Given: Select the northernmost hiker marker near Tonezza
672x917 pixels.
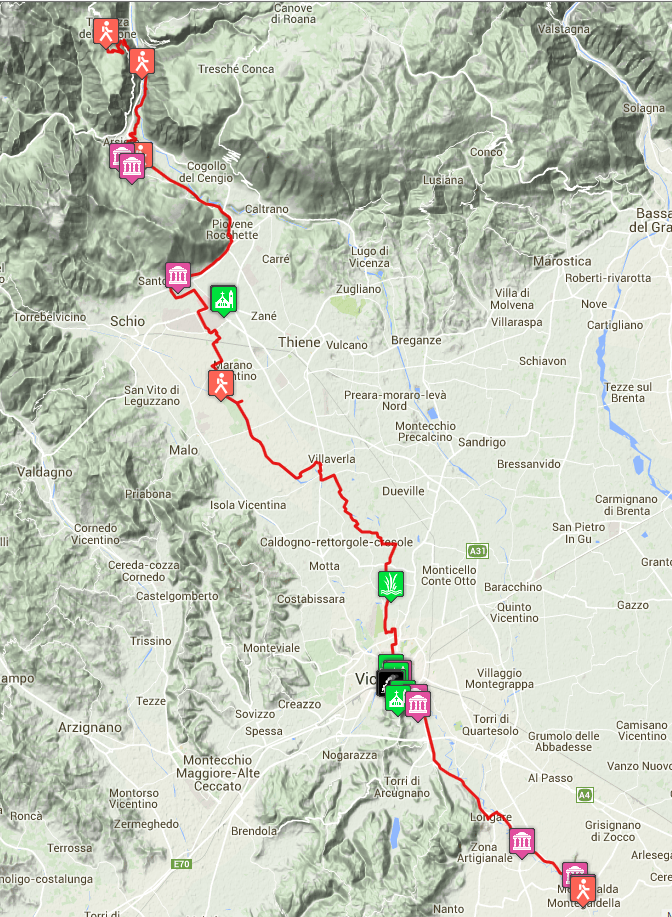Looking at the screenshot, I should tap(106, 32).
